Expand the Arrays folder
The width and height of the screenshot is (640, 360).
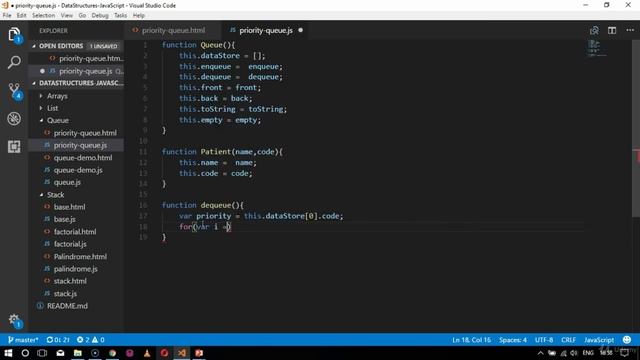click(57, 96)
